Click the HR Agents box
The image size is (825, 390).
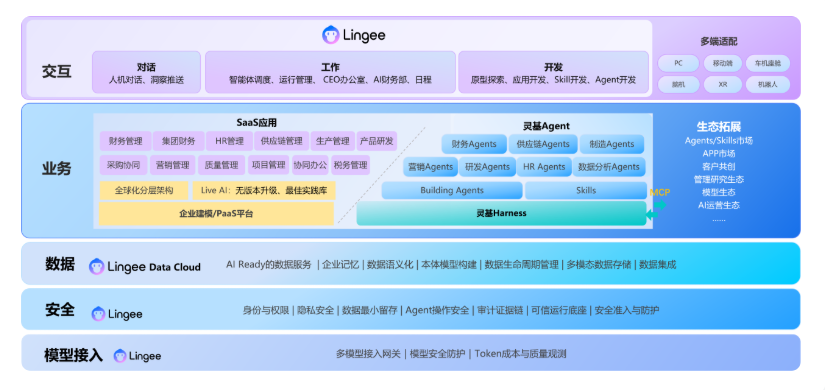tap(544, 167)
